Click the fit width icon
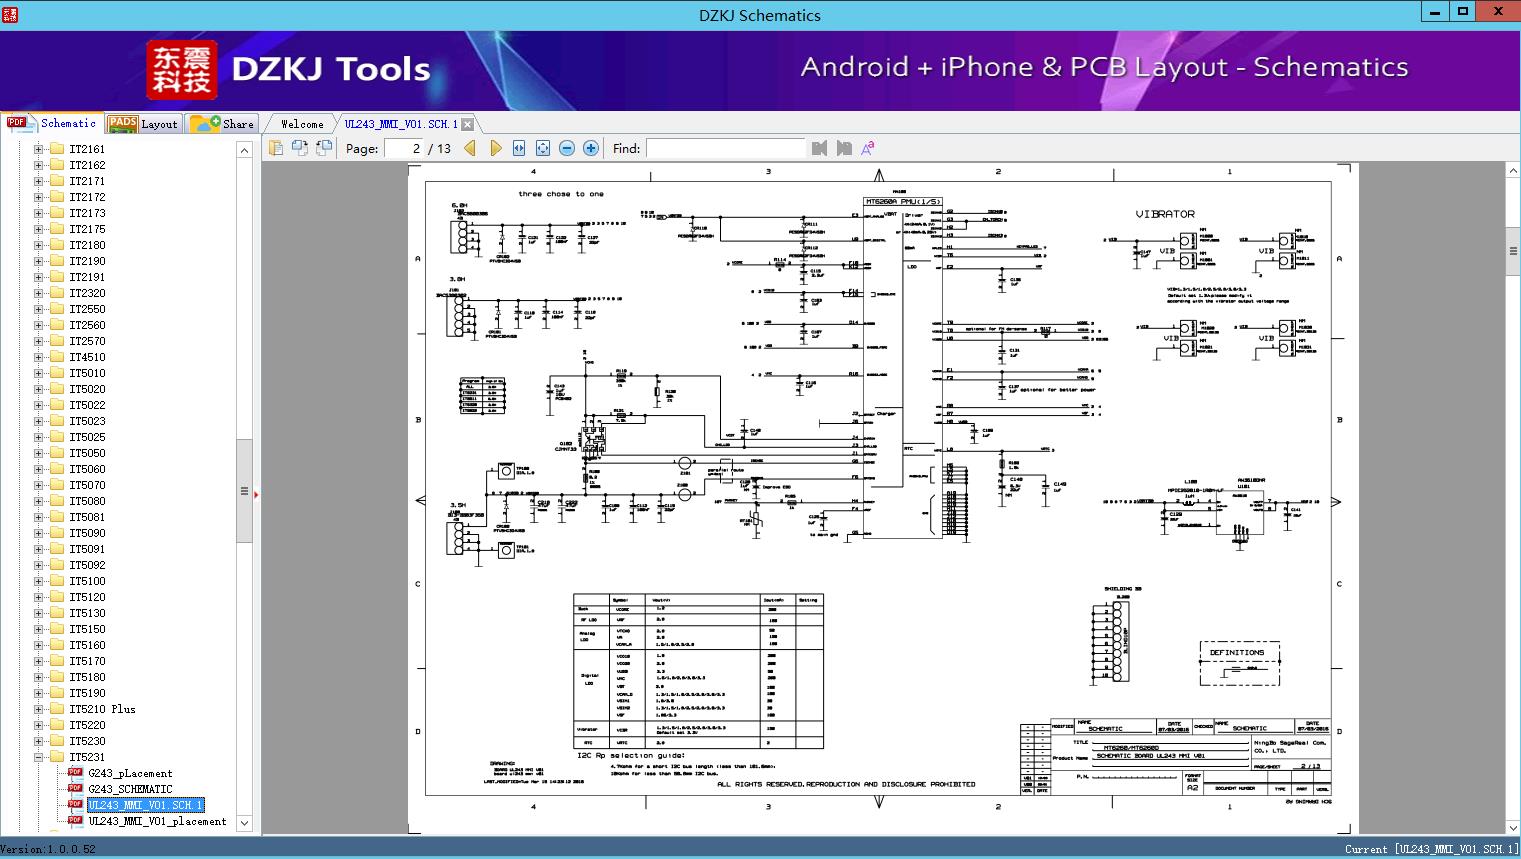This screenshot has width=1521, height=859. pyautogui.click(x=519, y=148)
